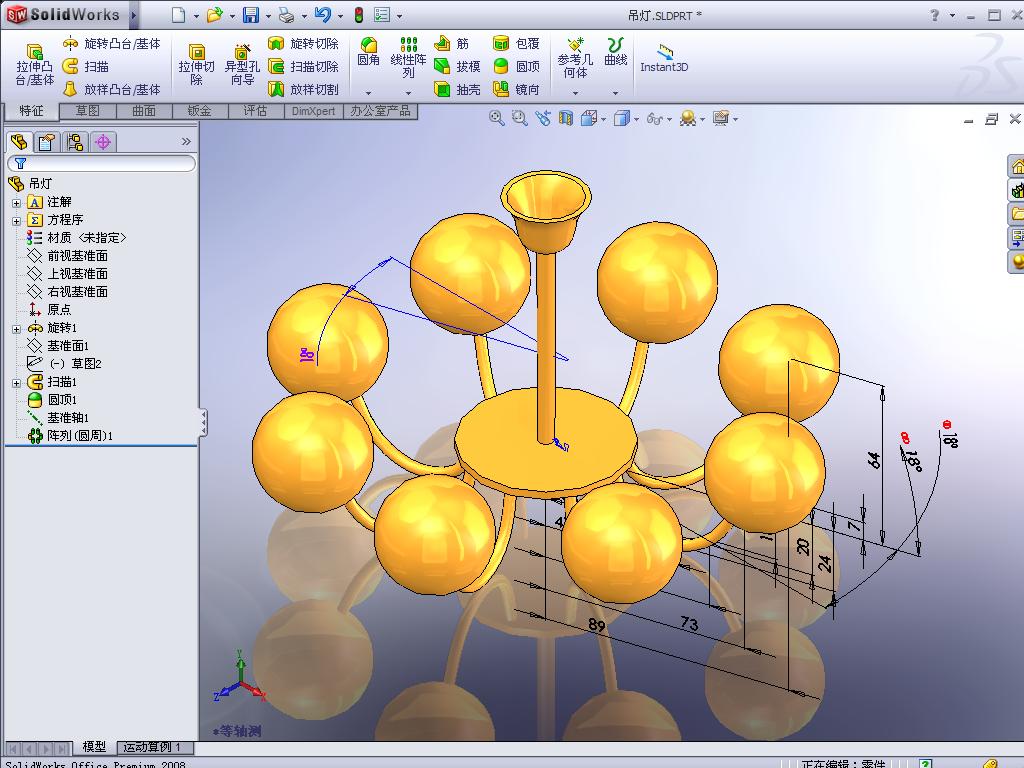Screen dimensions: 1024x768
Task: Open the Hole Wizard (异型孔向导)
Action: (242, 65)
